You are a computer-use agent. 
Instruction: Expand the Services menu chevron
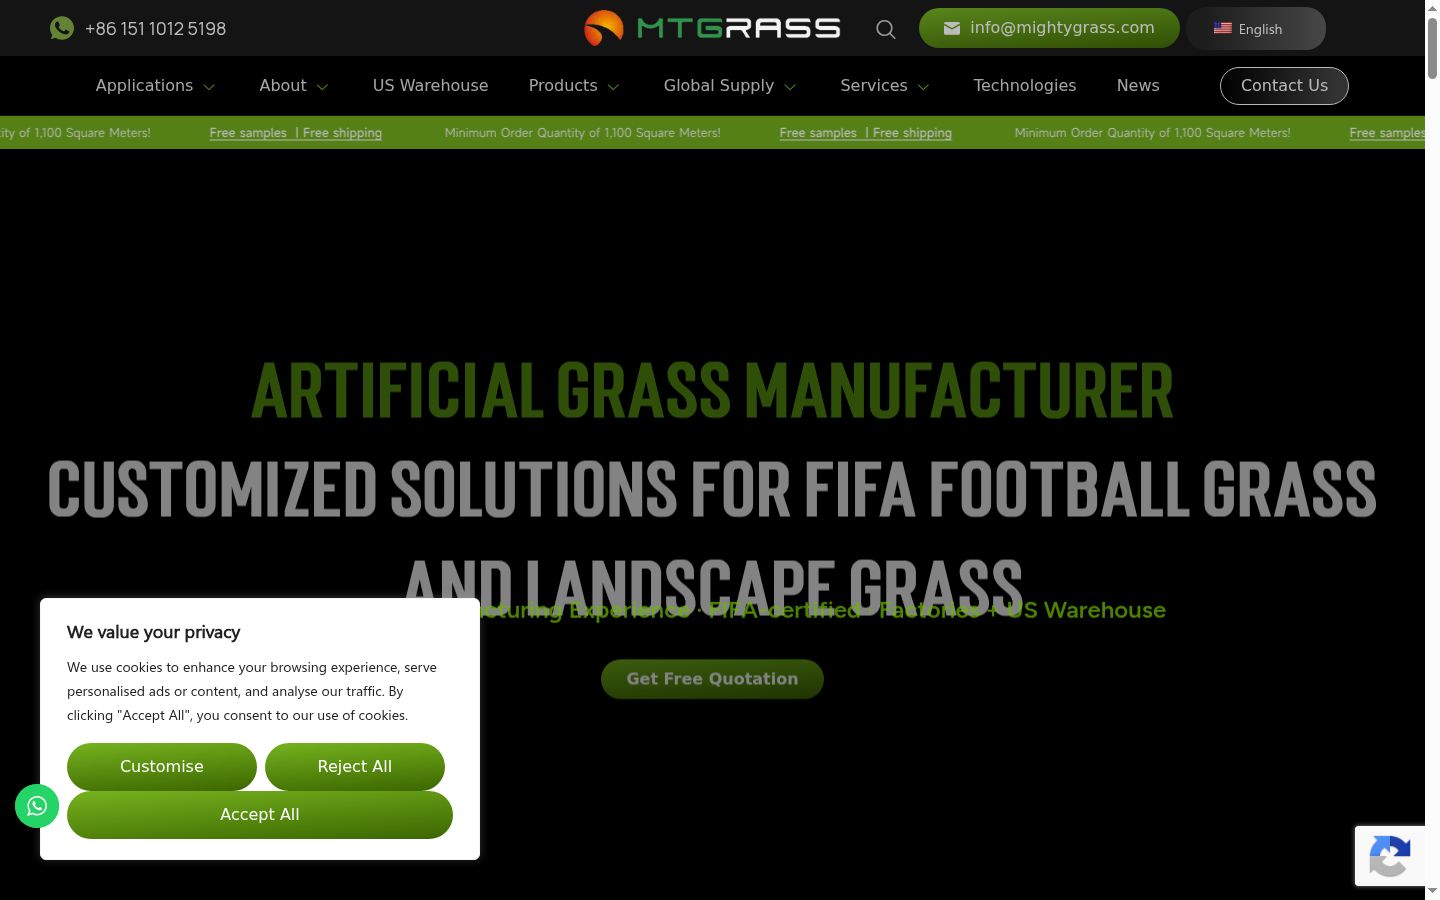click(x=923, y=87)
